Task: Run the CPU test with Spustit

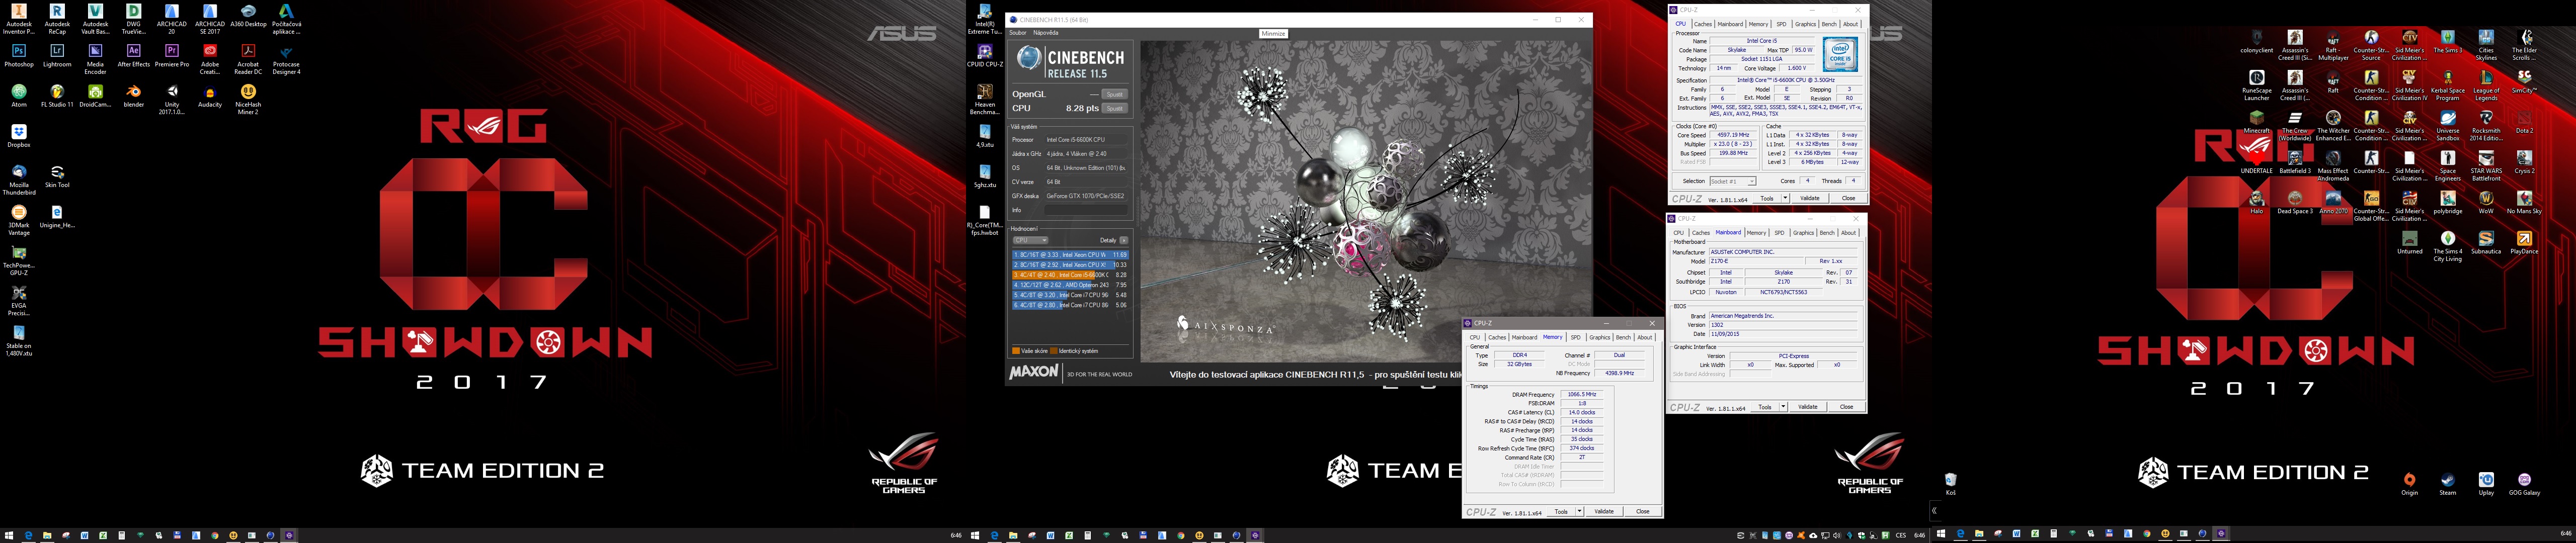Action: coord(1114,108)
